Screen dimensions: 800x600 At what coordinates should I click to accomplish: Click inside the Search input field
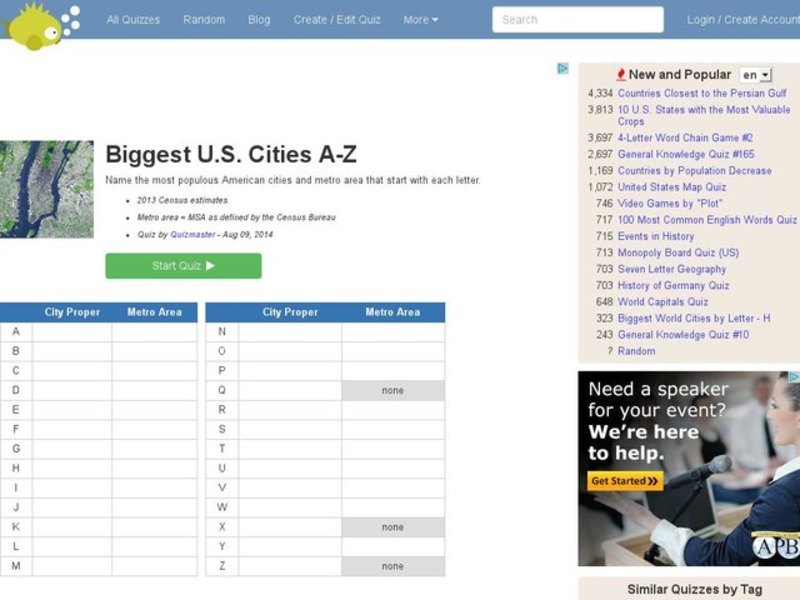pos(580,19)
